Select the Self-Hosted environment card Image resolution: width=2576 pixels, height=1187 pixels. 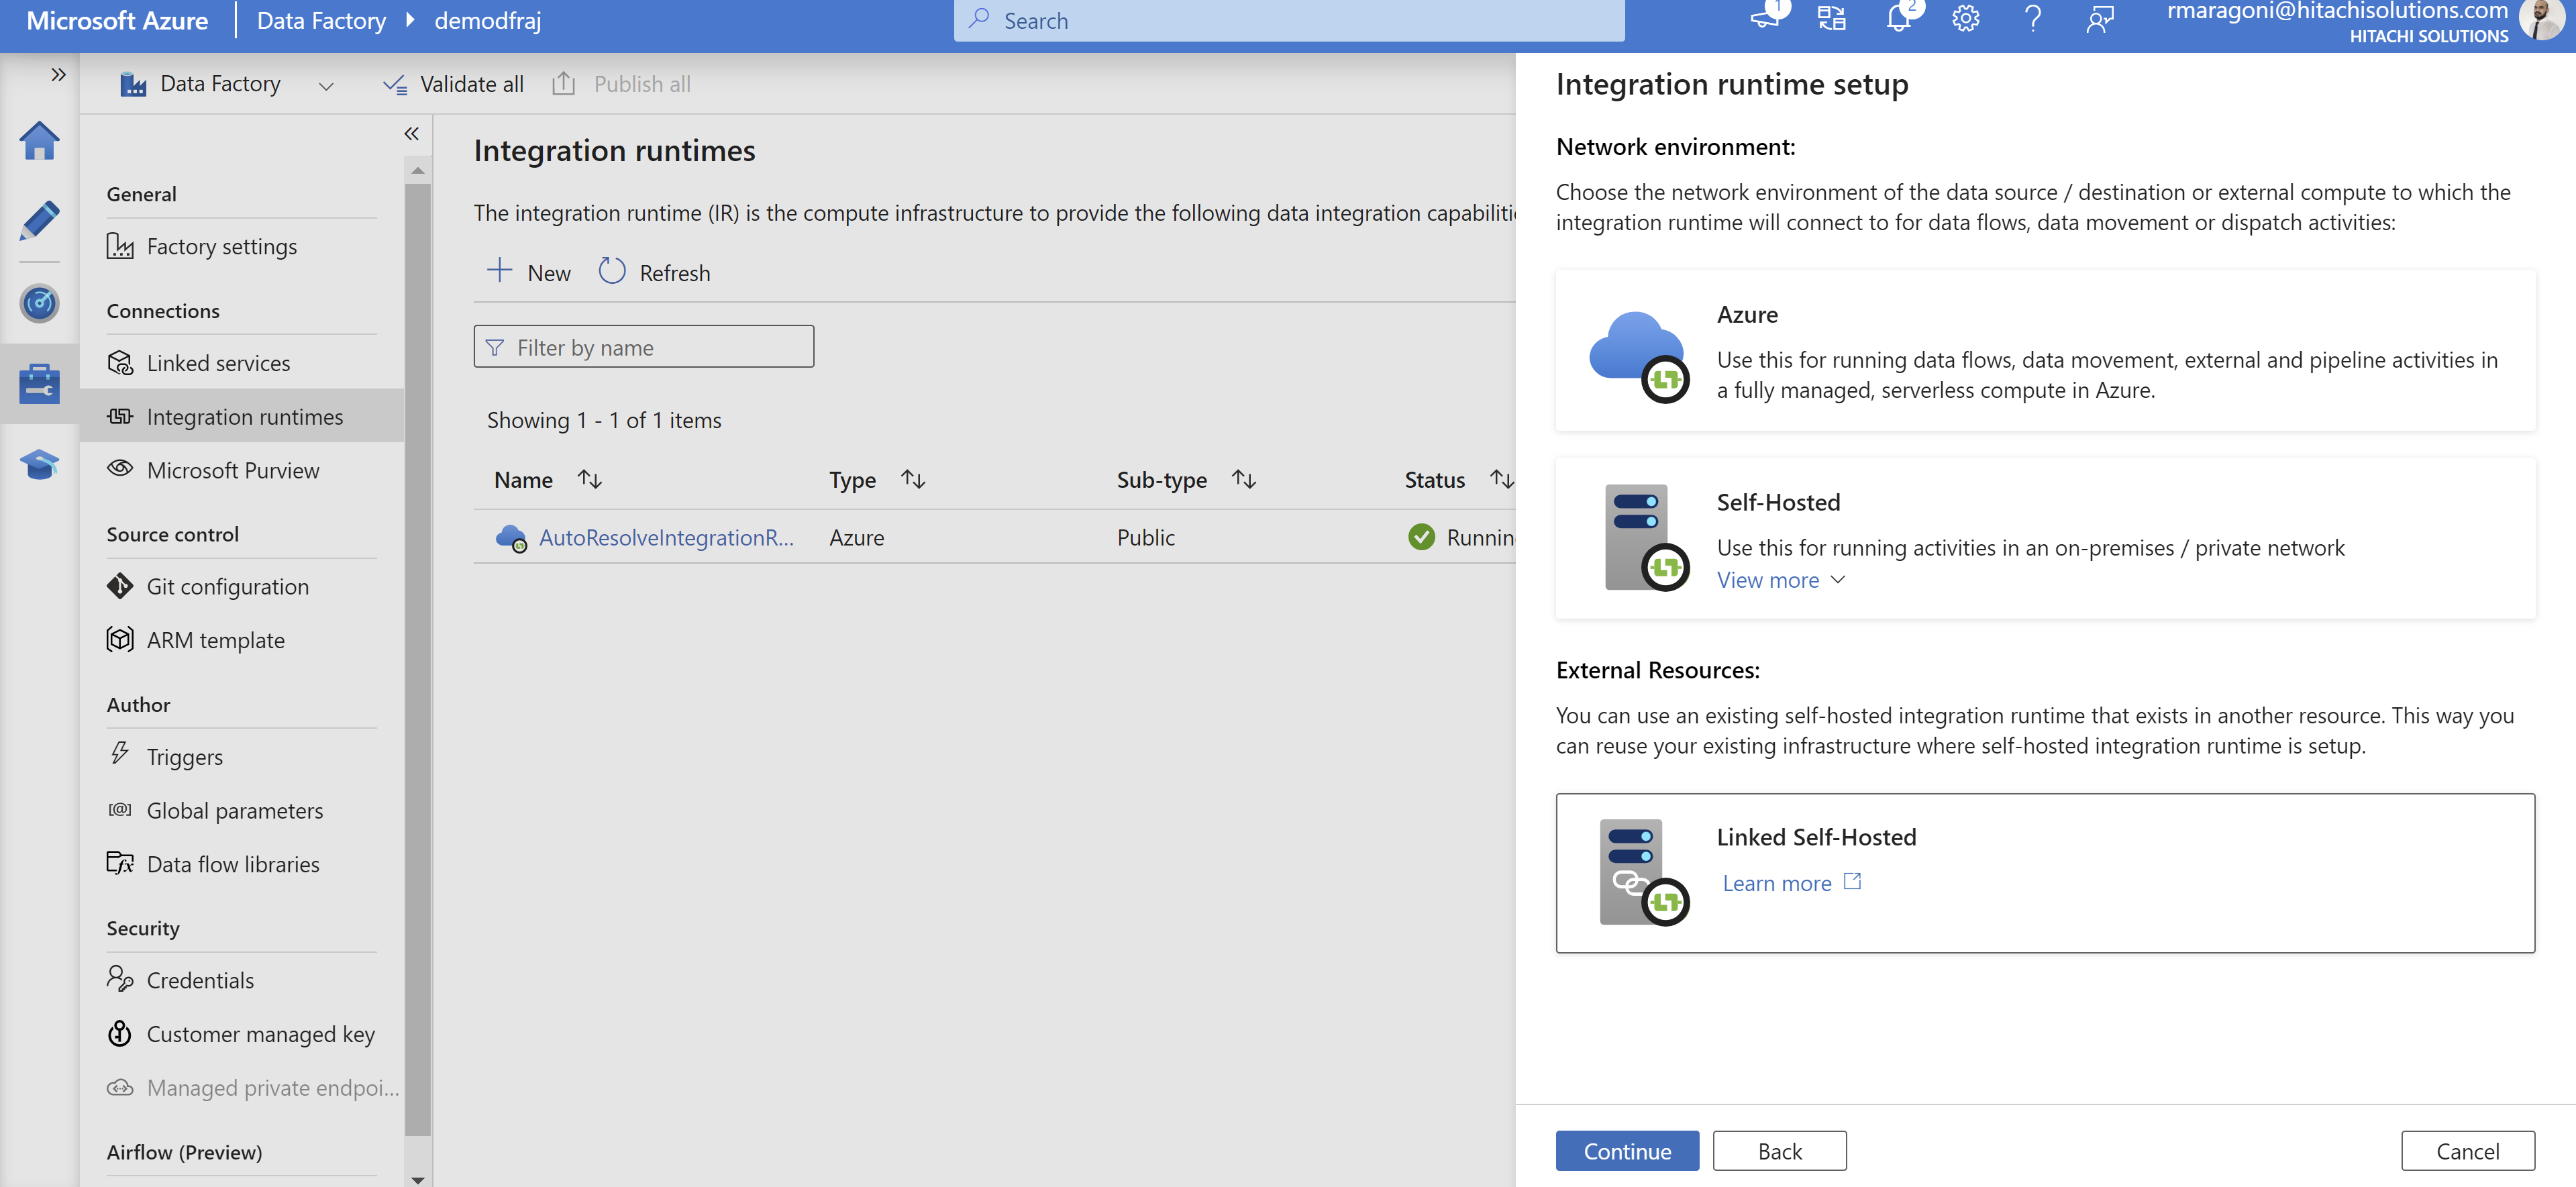pyautogui.click(x=2044, y=538)
